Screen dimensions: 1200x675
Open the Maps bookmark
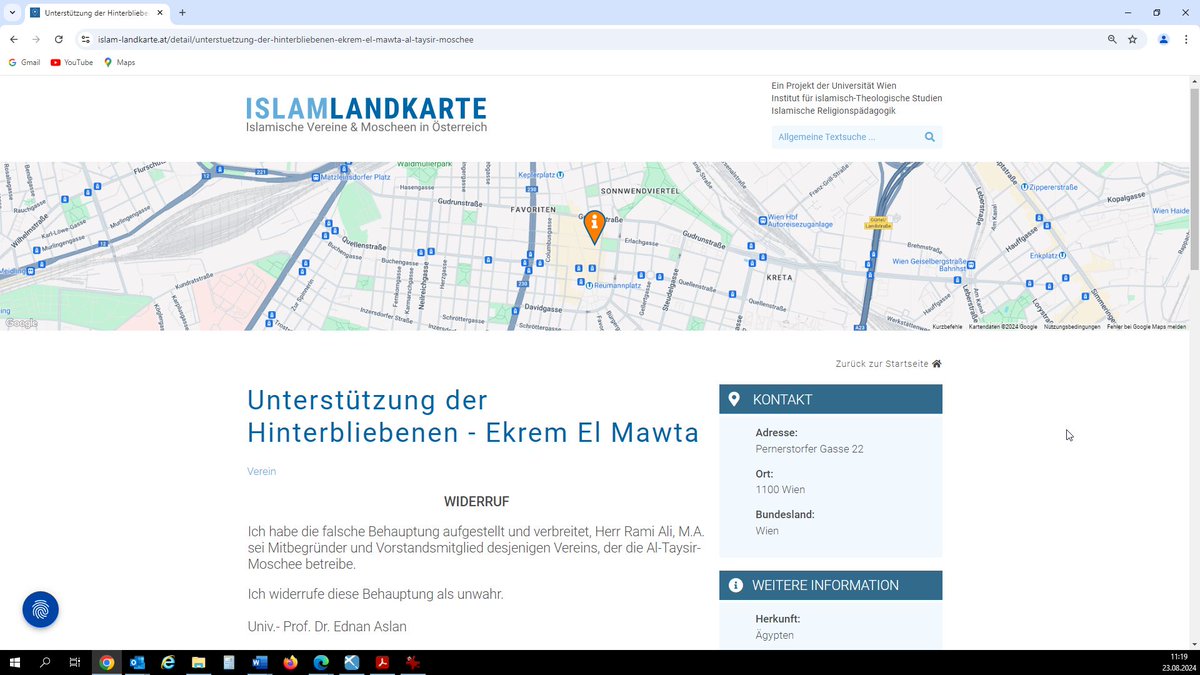click(120, 62)
